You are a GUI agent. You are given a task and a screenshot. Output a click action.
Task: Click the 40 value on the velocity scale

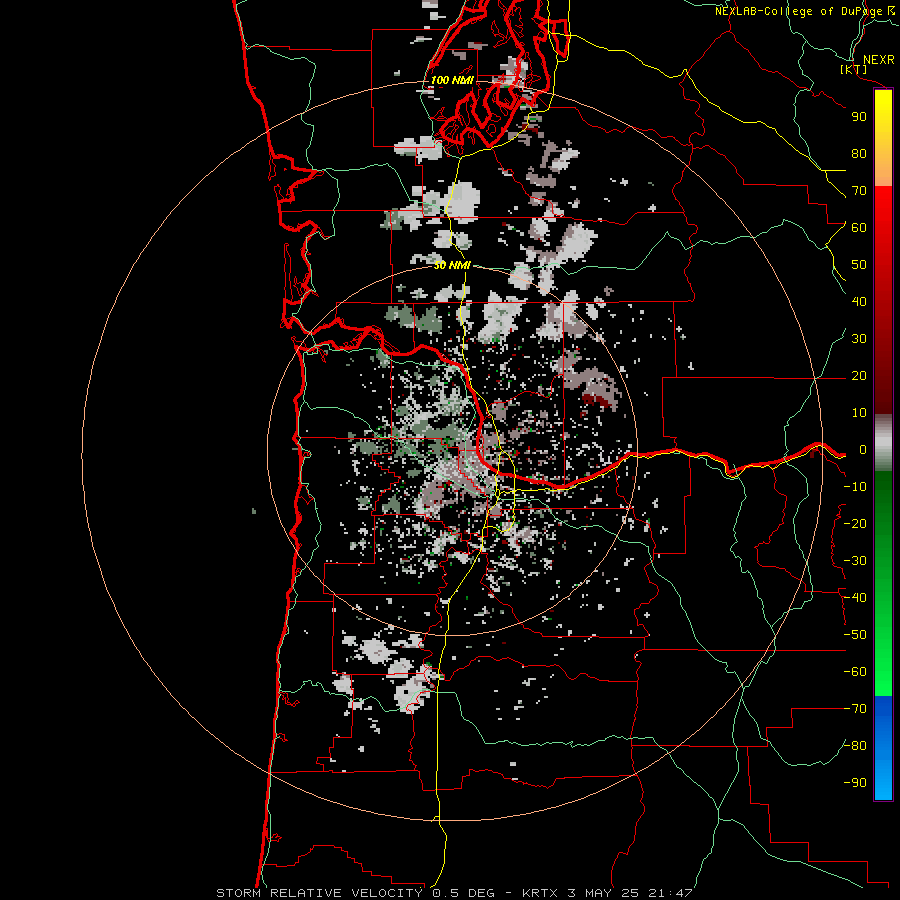point(859,301)
